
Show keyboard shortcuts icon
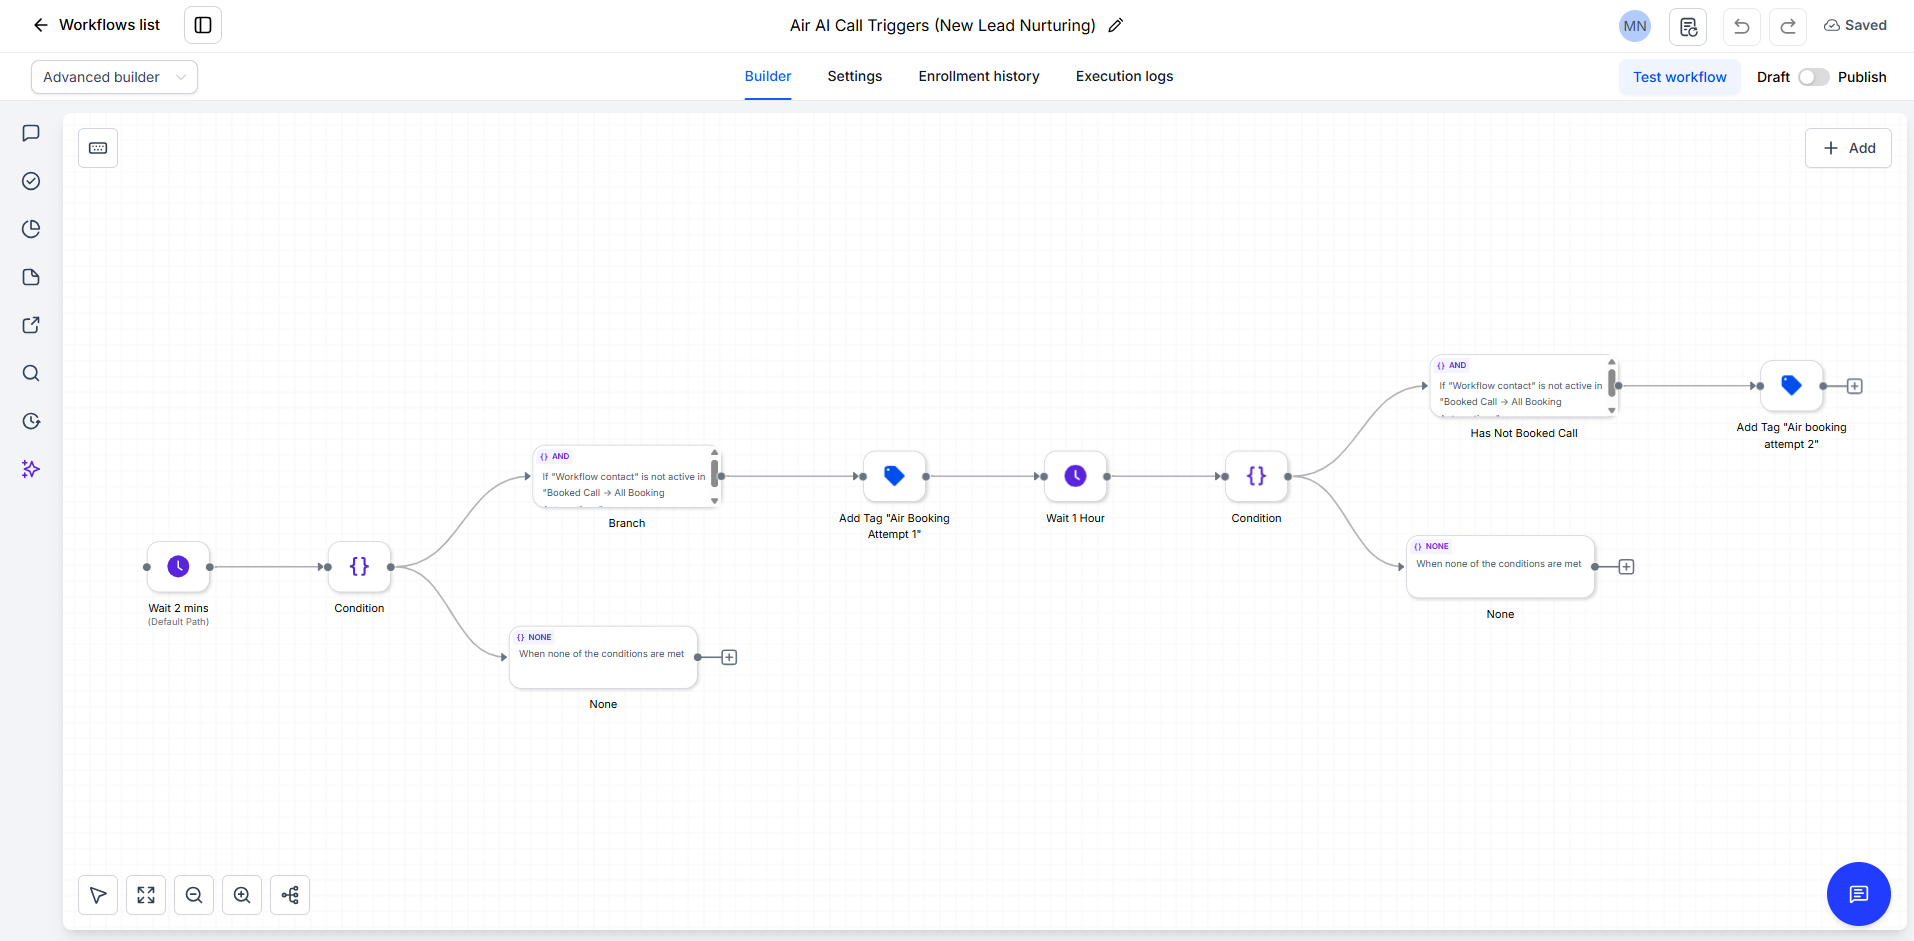(x=98, y=148)
